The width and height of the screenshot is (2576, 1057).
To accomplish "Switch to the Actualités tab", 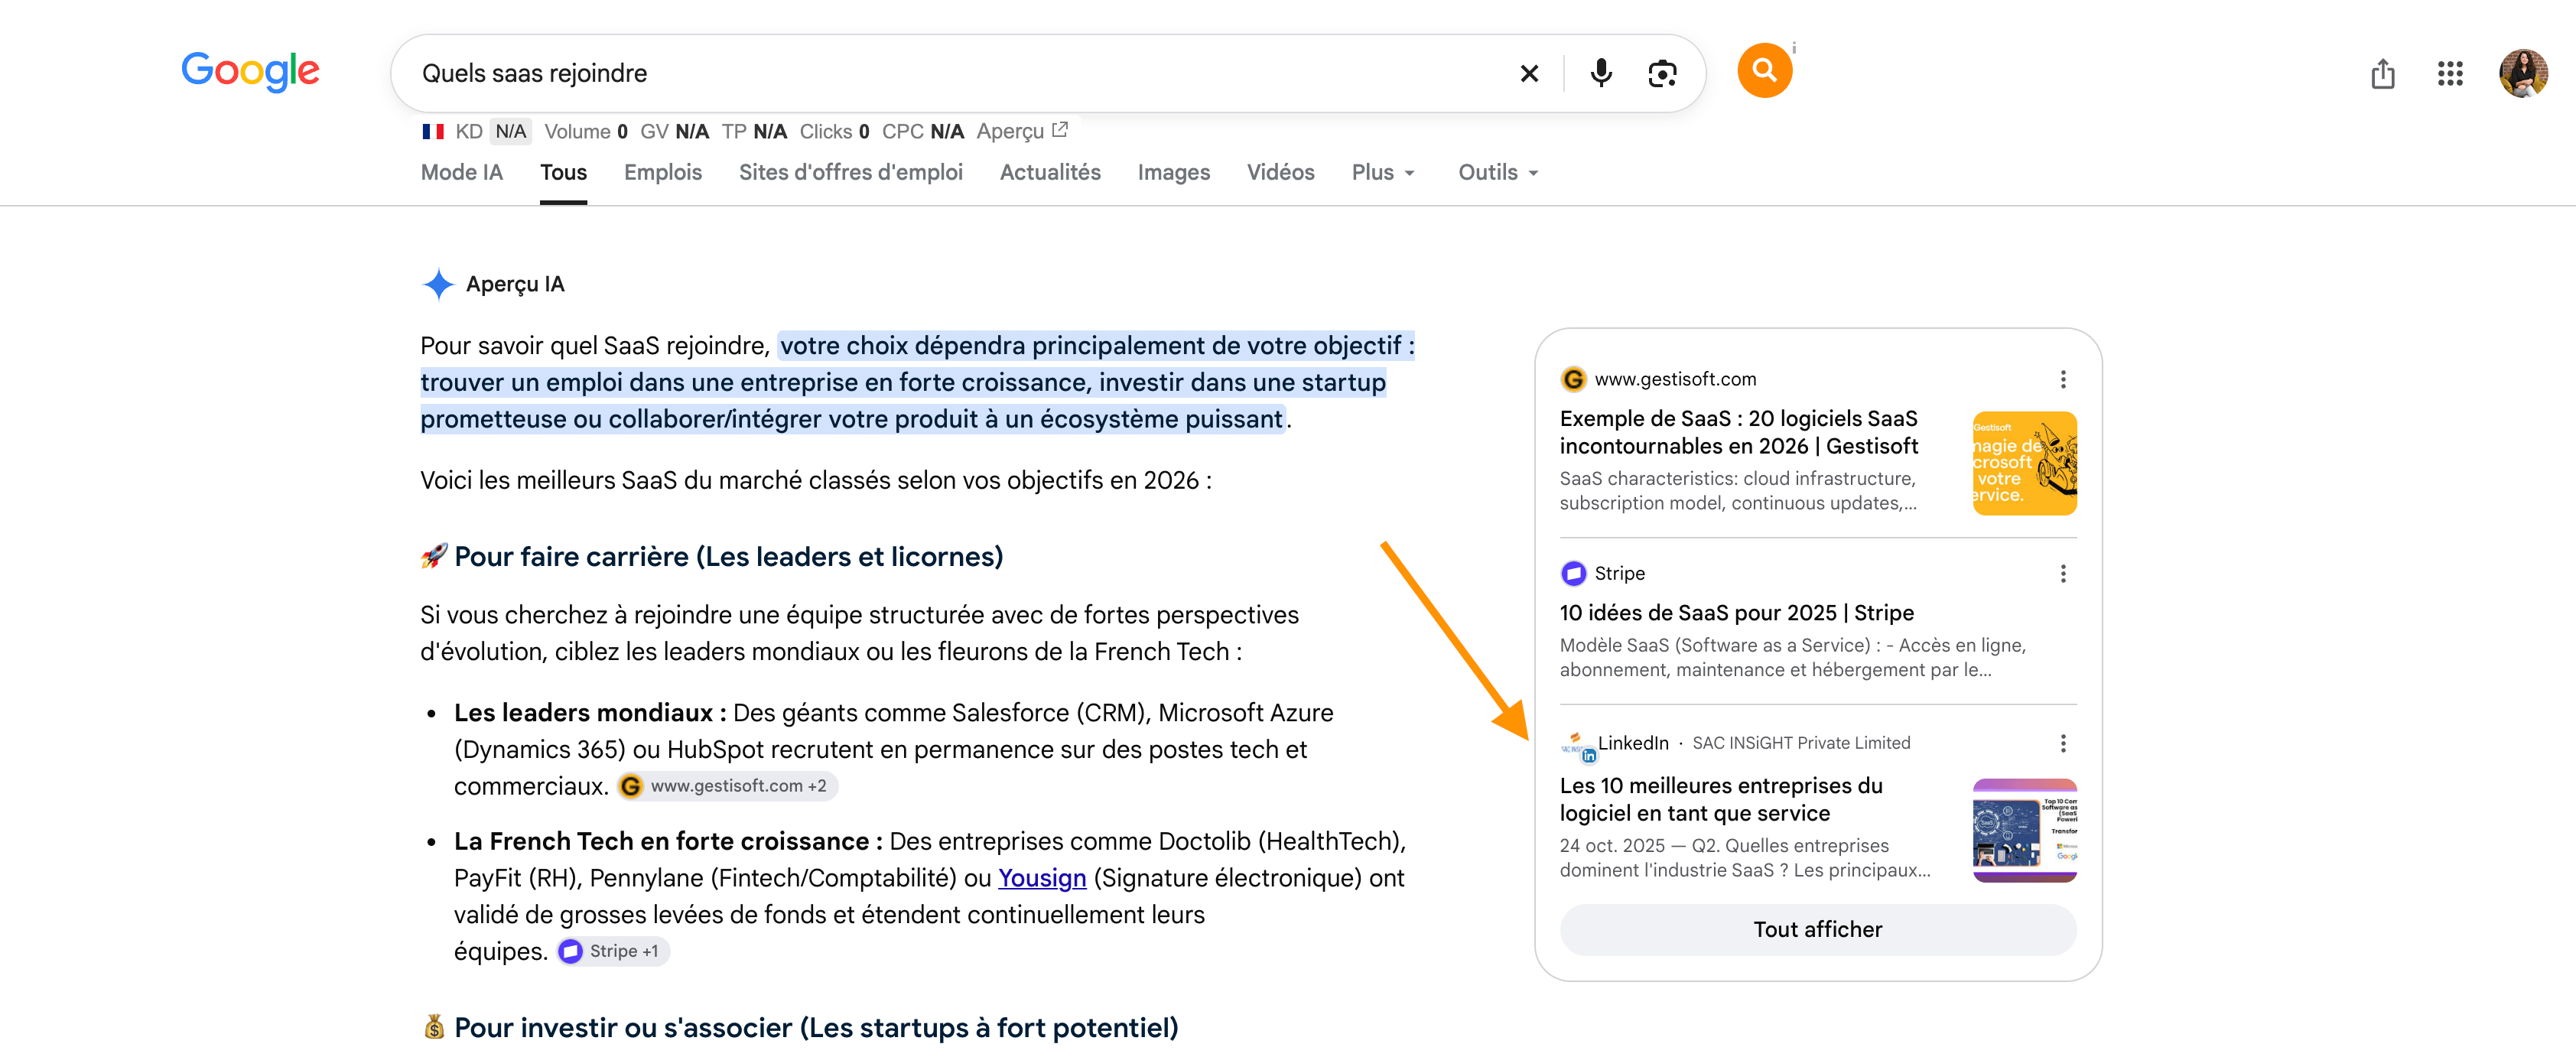I will click(x=1050, y=172).
